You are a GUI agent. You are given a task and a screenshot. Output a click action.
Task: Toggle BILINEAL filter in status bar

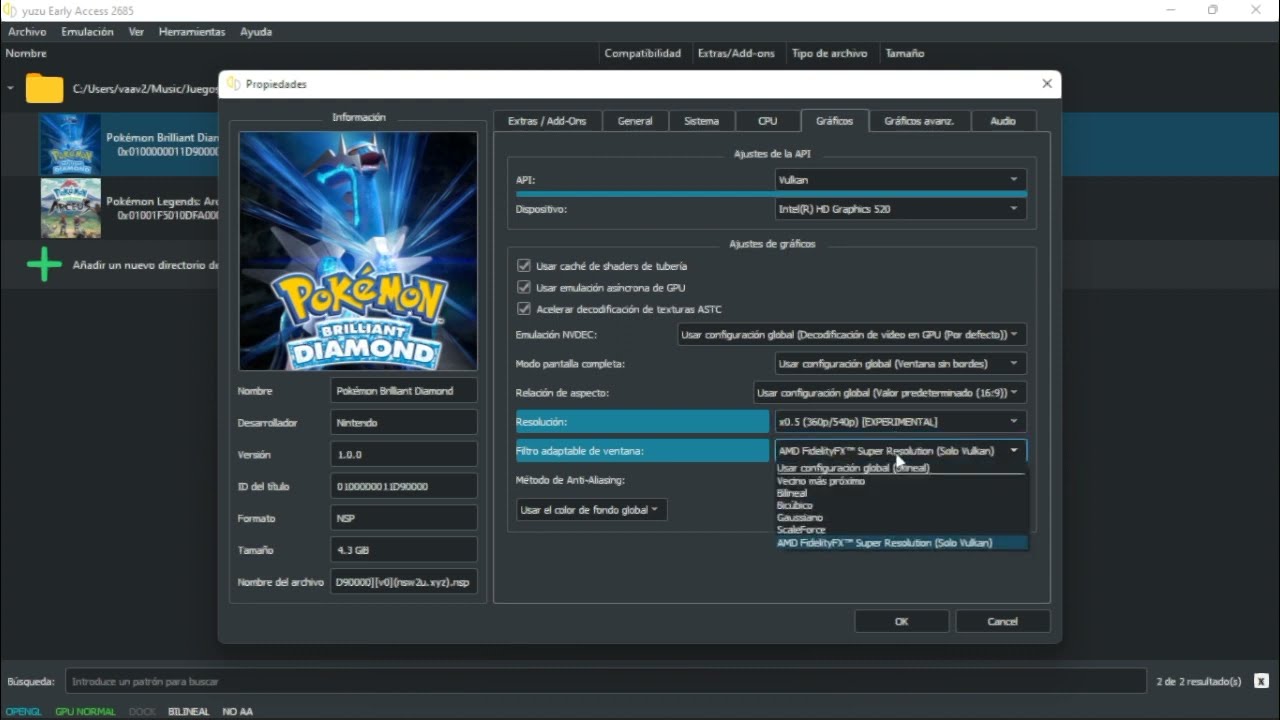tap(189, 712)
